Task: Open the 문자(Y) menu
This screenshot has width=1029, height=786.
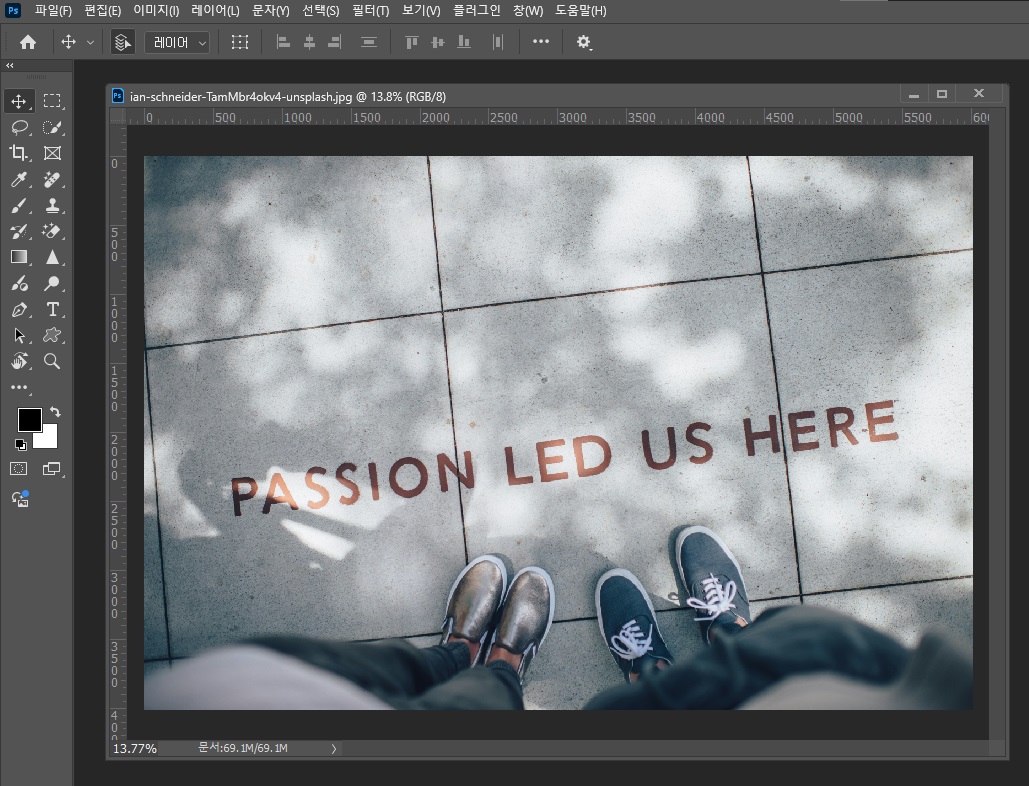Action: click(x=270, y=10)
